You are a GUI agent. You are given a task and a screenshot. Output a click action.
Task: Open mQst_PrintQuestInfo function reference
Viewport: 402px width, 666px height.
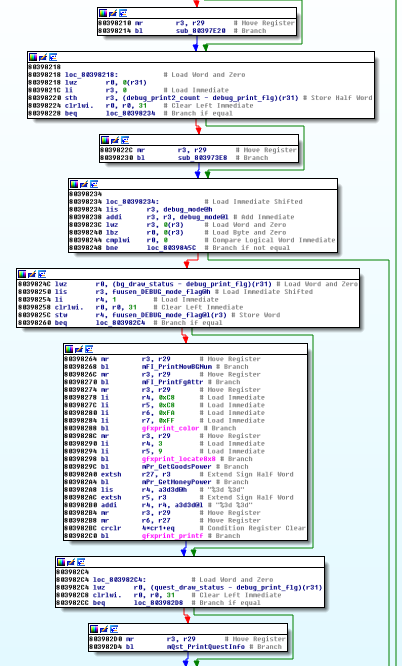206,646
